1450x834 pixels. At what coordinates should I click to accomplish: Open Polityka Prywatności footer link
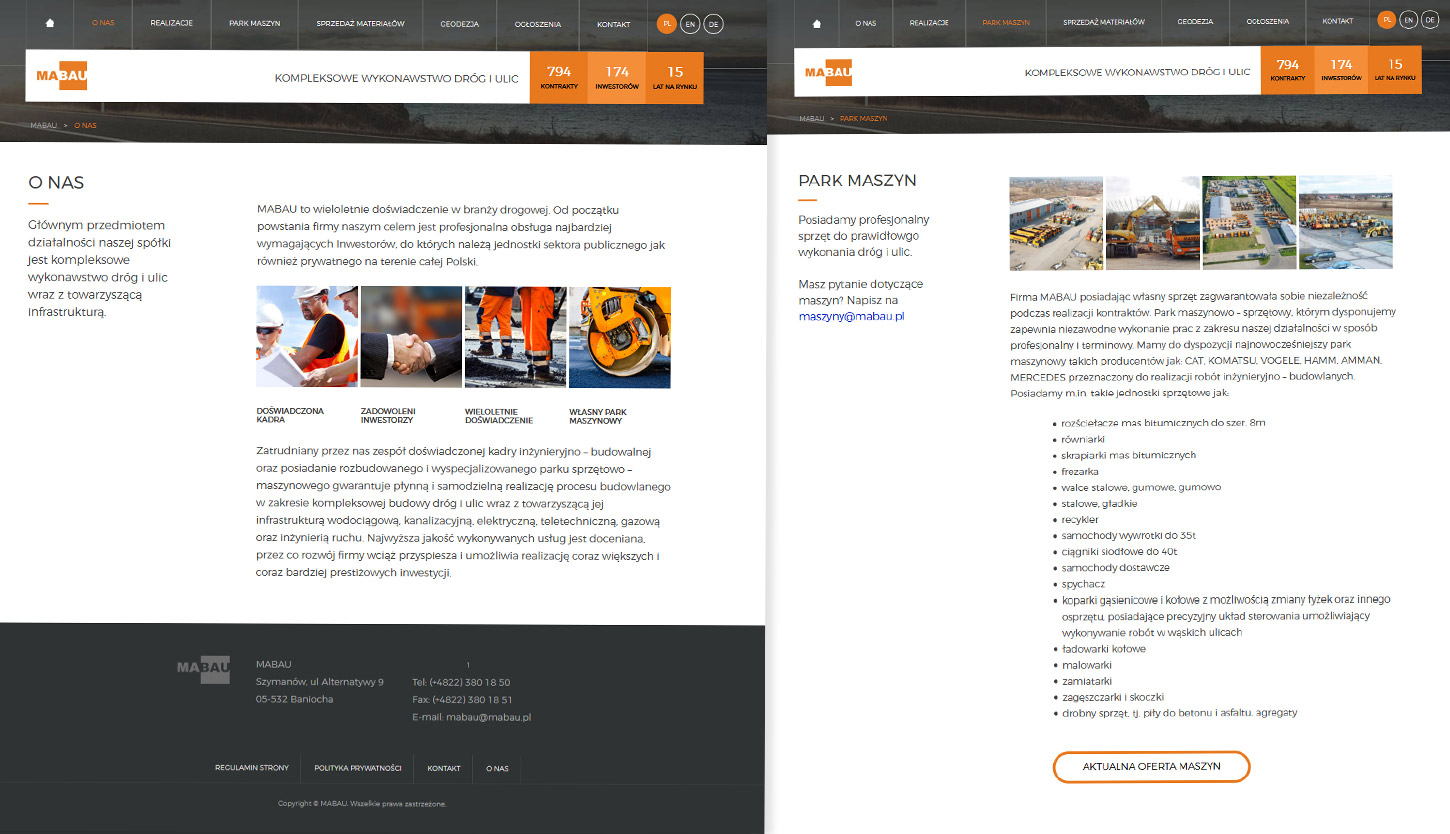[x=357, y=768]
